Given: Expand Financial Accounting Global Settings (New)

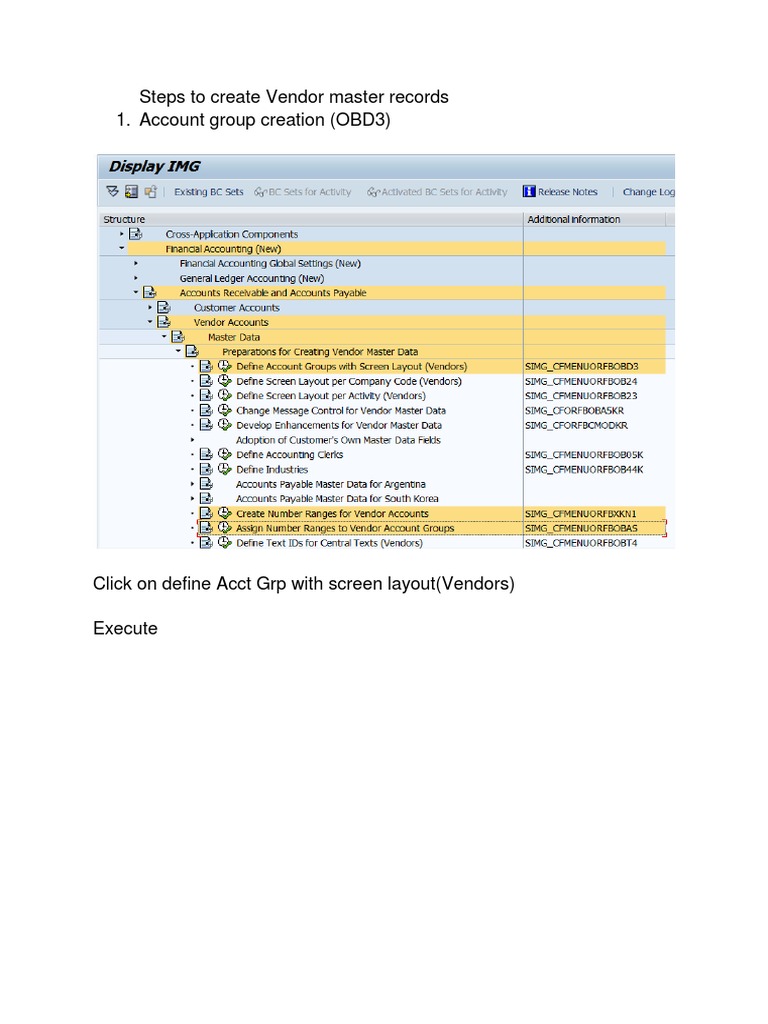Looking at the screenshot, I should tap(136, 263).
